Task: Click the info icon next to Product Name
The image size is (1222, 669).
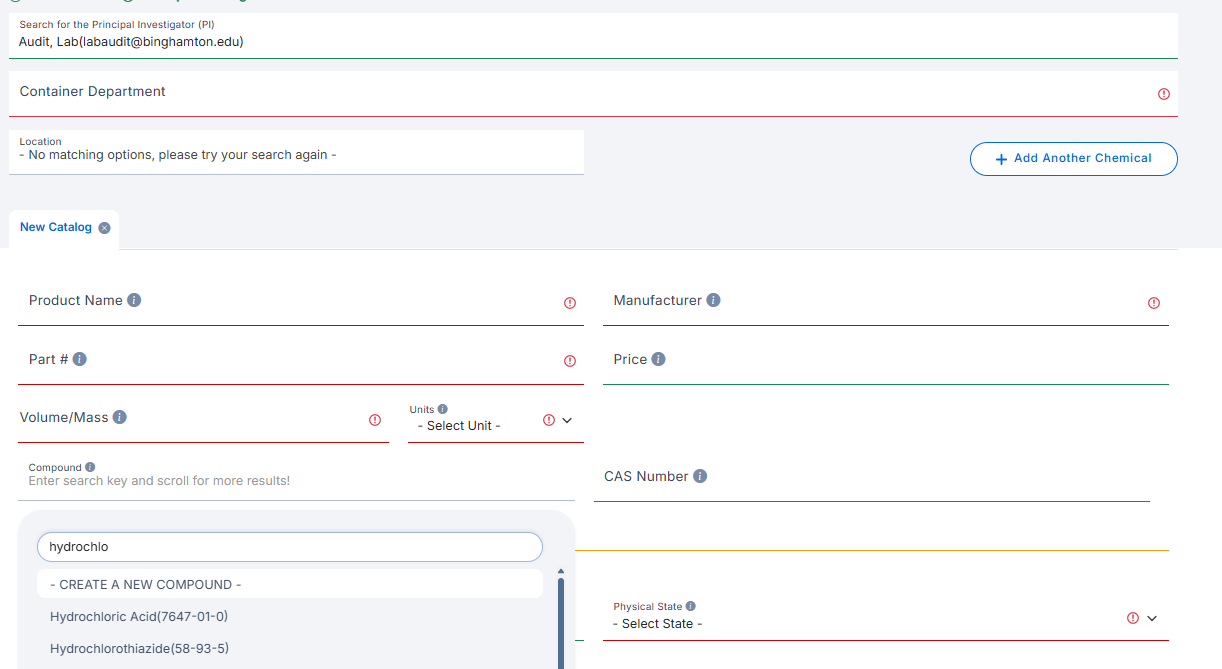Action: pyautogui.click(x=134, y=300)
